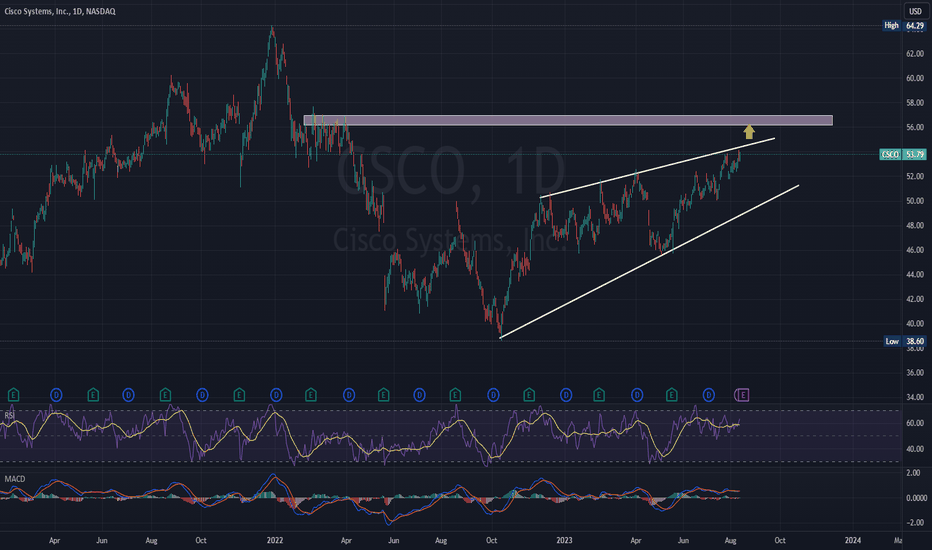Click the dividend marker between Jun and Aug 2023
The width and height of the screenshot is (932, 550).
[x=709, y=394]
